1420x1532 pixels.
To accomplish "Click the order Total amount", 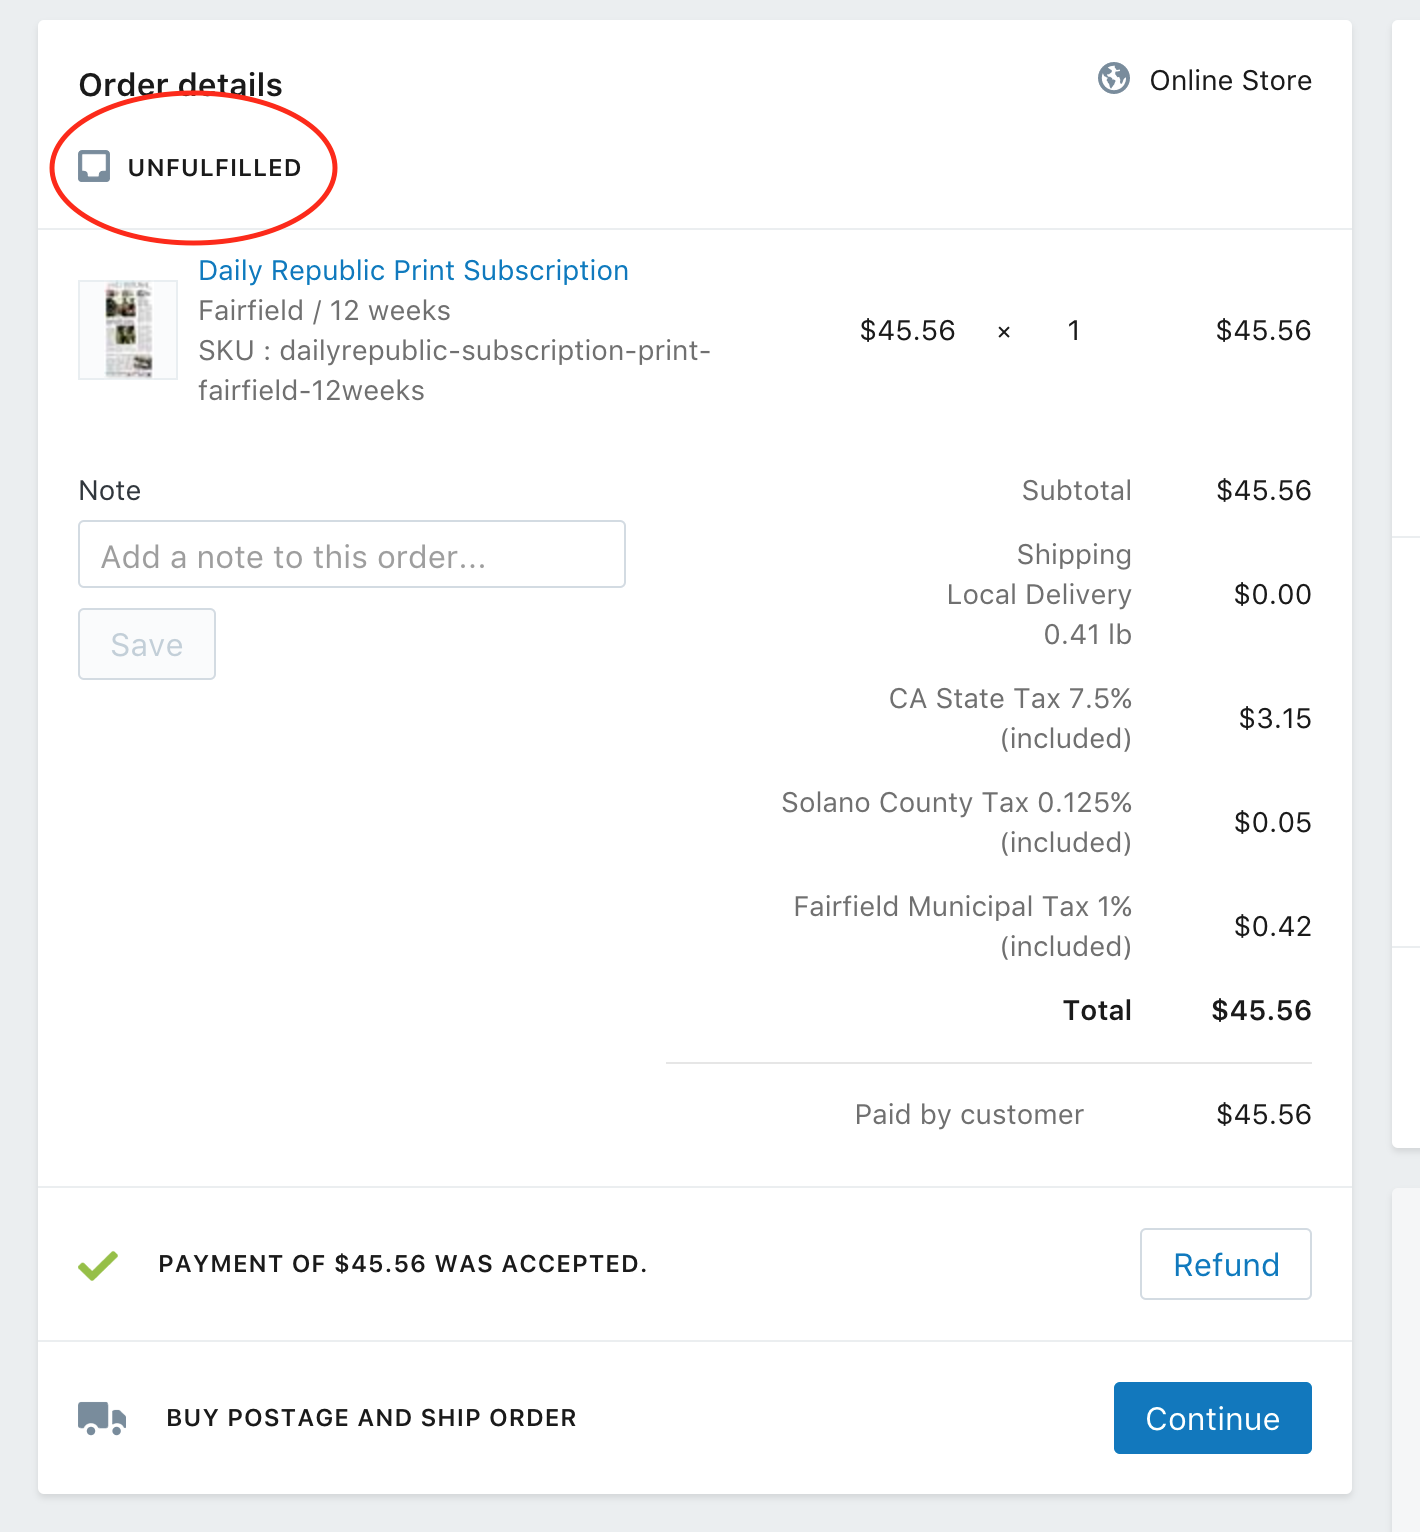I will 1261,1010.
